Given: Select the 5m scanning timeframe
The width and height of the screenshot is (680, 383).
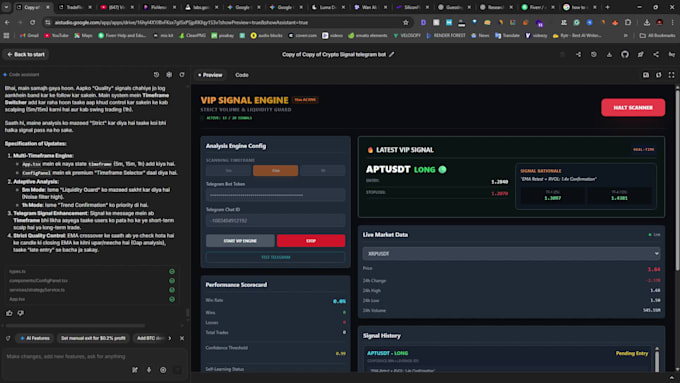Looking at the screenshot, I should click(228, 170).
